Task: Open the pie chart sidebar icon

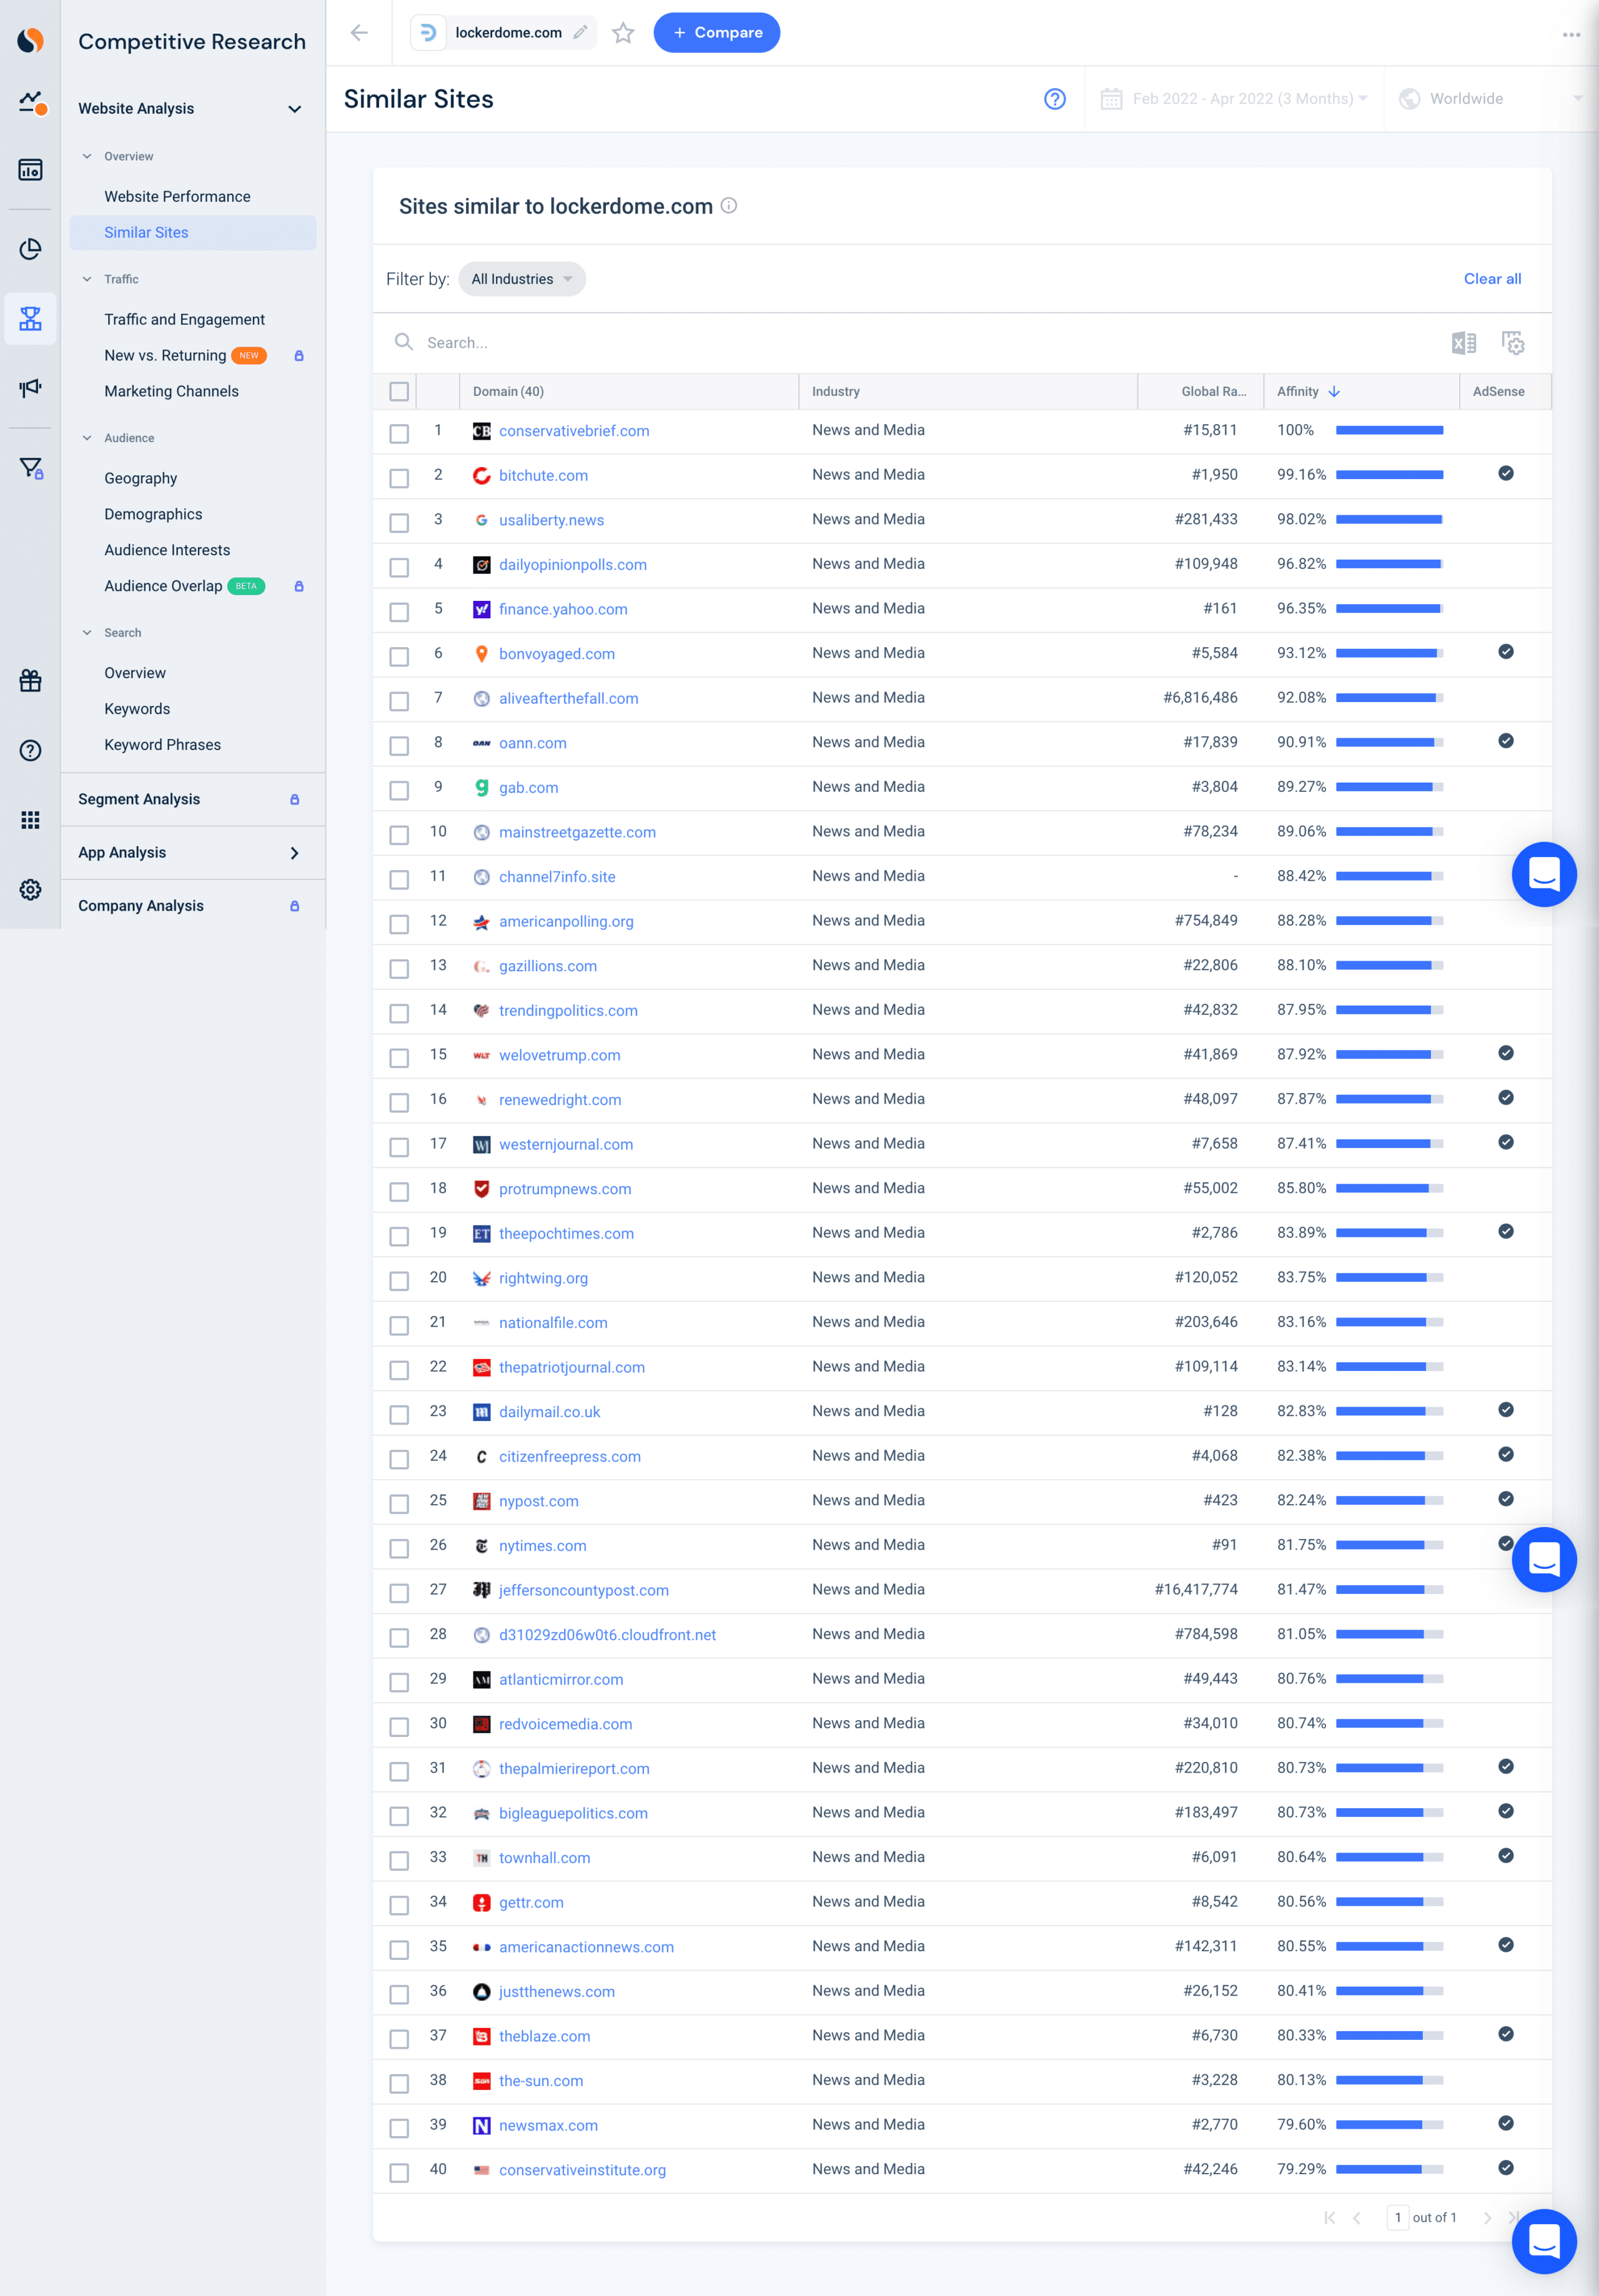Action: [x=31, y=249]
